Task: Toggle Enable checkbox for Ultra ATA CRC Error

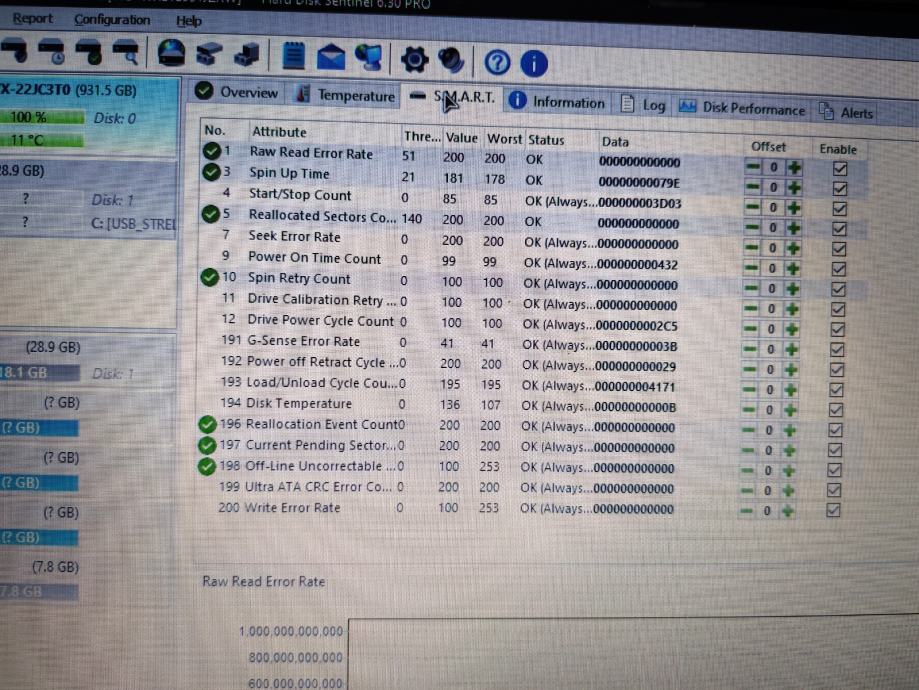Action: click(x=835, y=490)
